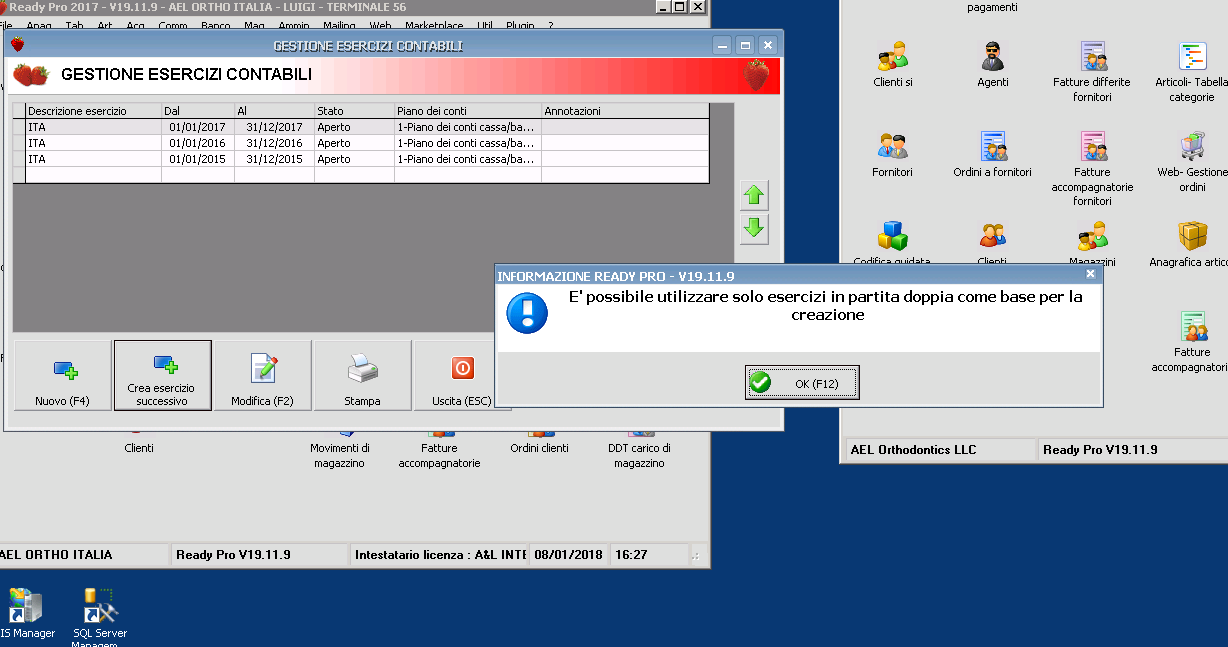Click Movimenti di magazzino label
The width and height of the screenshot is (1228, 647).
tap(340, 456)
